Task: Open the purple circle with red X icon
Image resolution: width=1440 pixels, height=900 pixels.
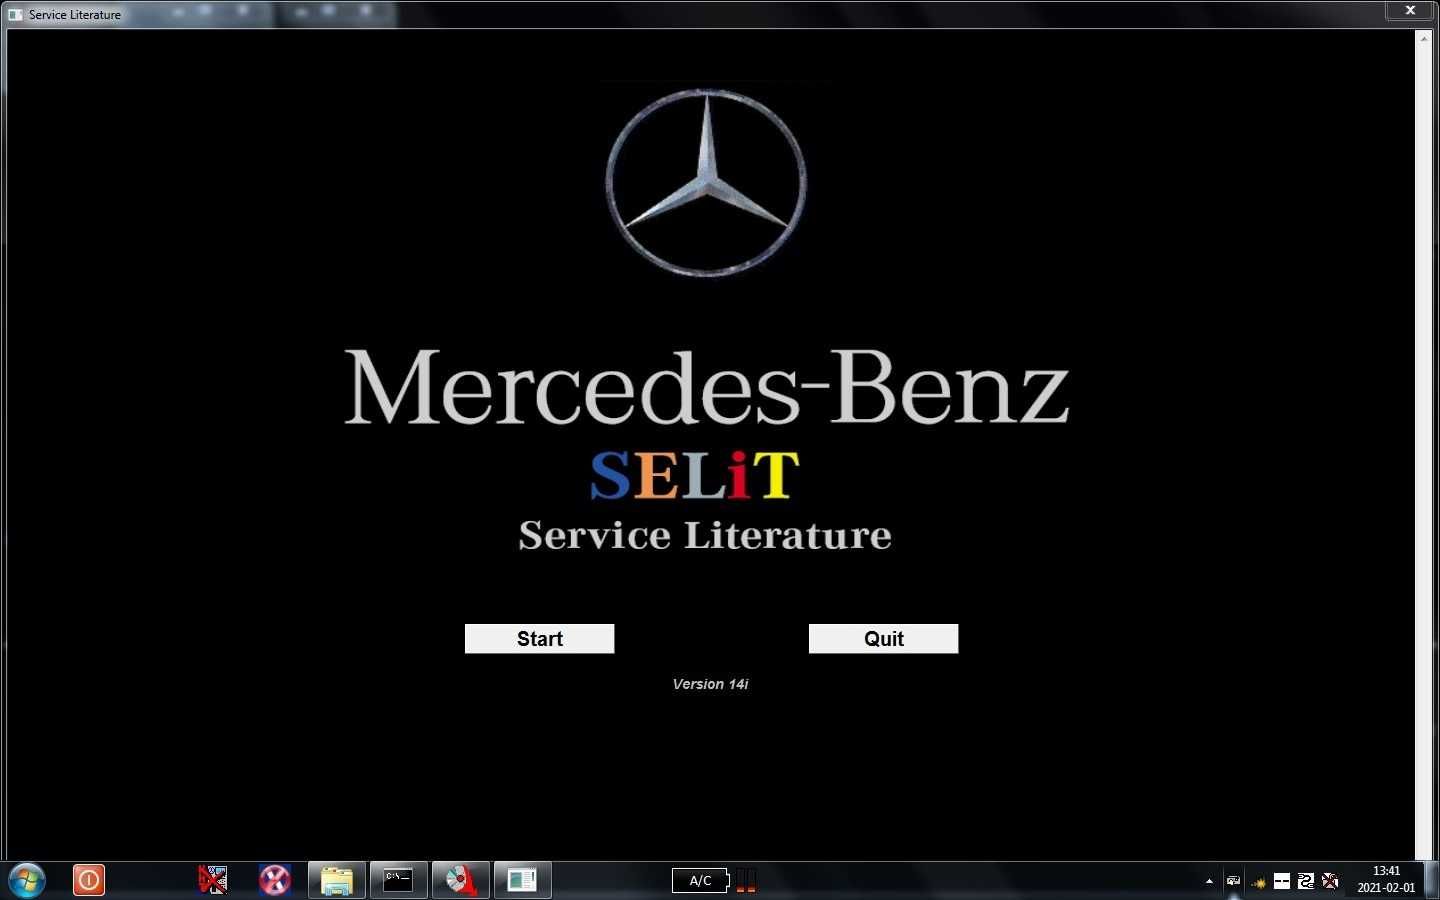Action: coord(275,880)
